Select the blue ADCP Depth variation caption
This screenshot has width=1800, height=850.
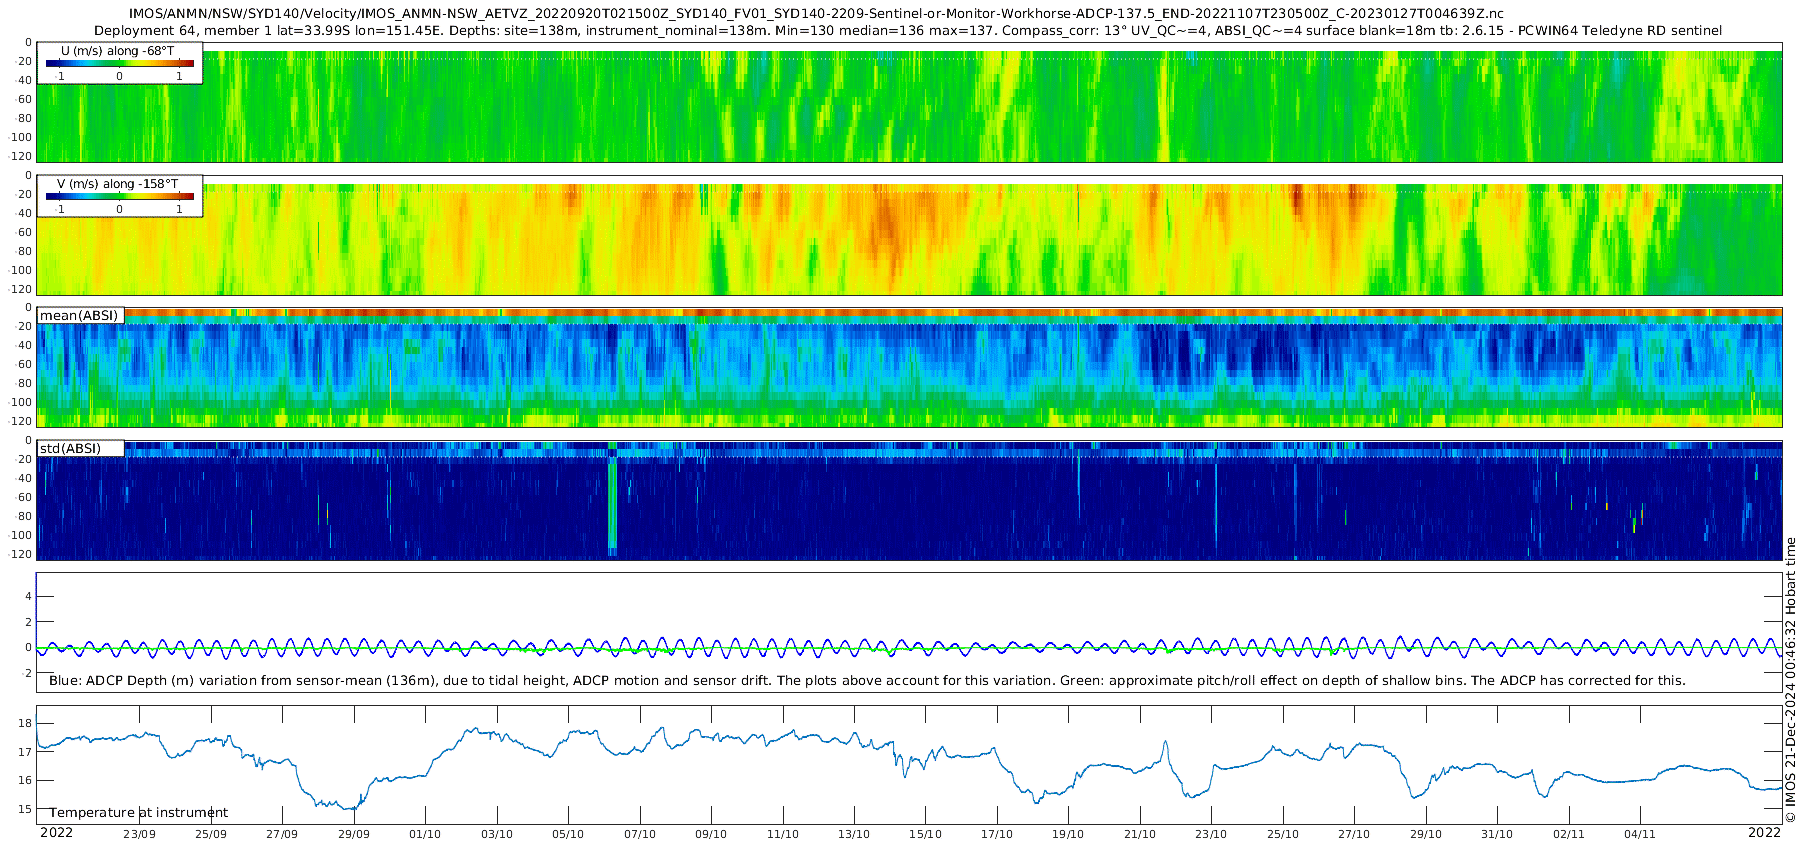867,681
